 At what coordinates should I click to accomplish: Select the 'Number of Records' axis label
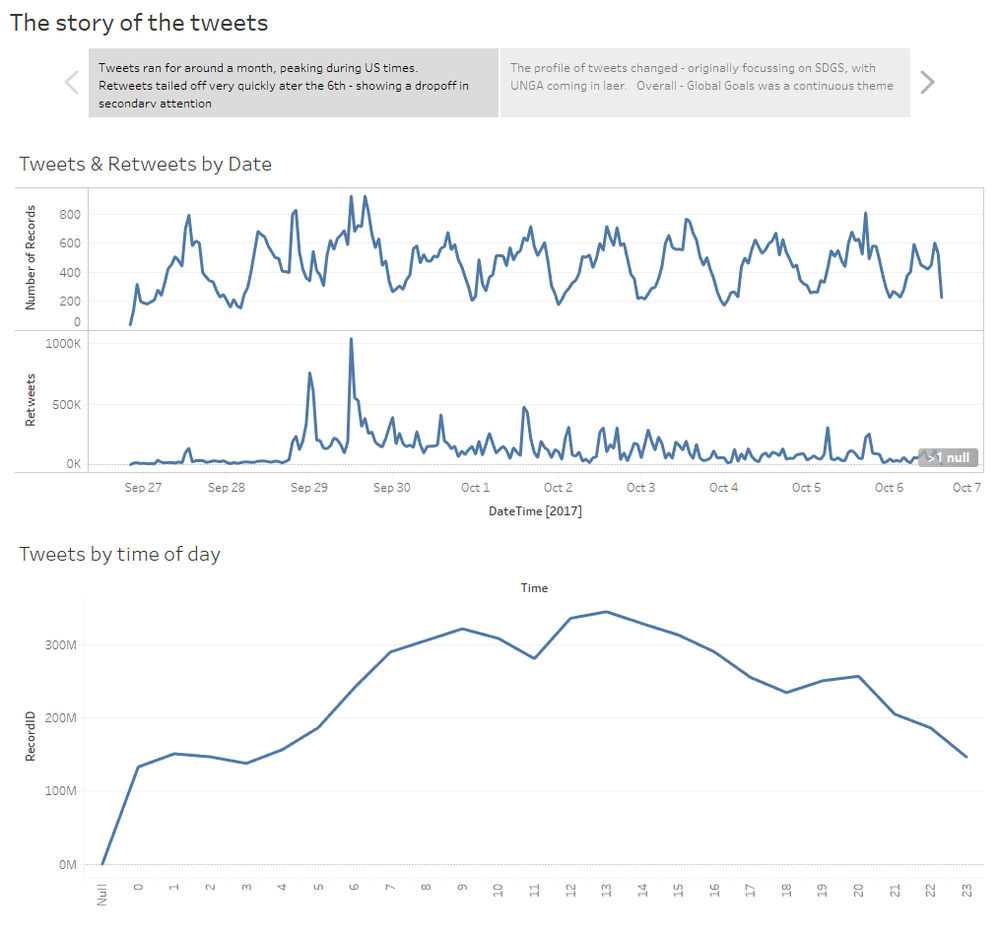point(30,258)
